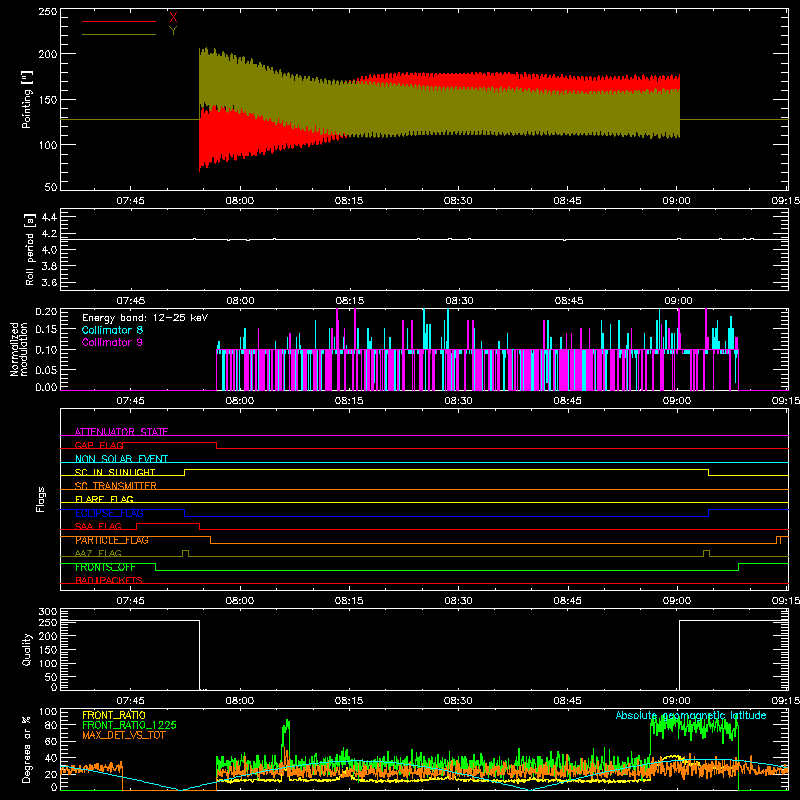The height and width of the screenshot is (800, 800).
Task: Click the 150 tick on Pointing axis
Action: tap(48, 99)
